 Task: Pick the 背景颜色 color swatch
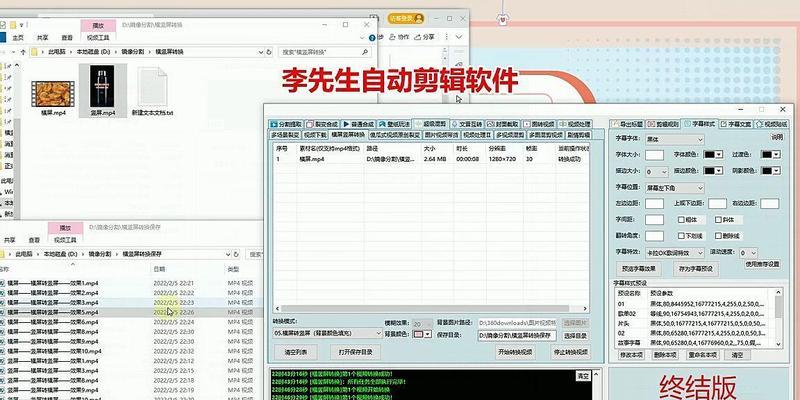click(x=422, y=334)
